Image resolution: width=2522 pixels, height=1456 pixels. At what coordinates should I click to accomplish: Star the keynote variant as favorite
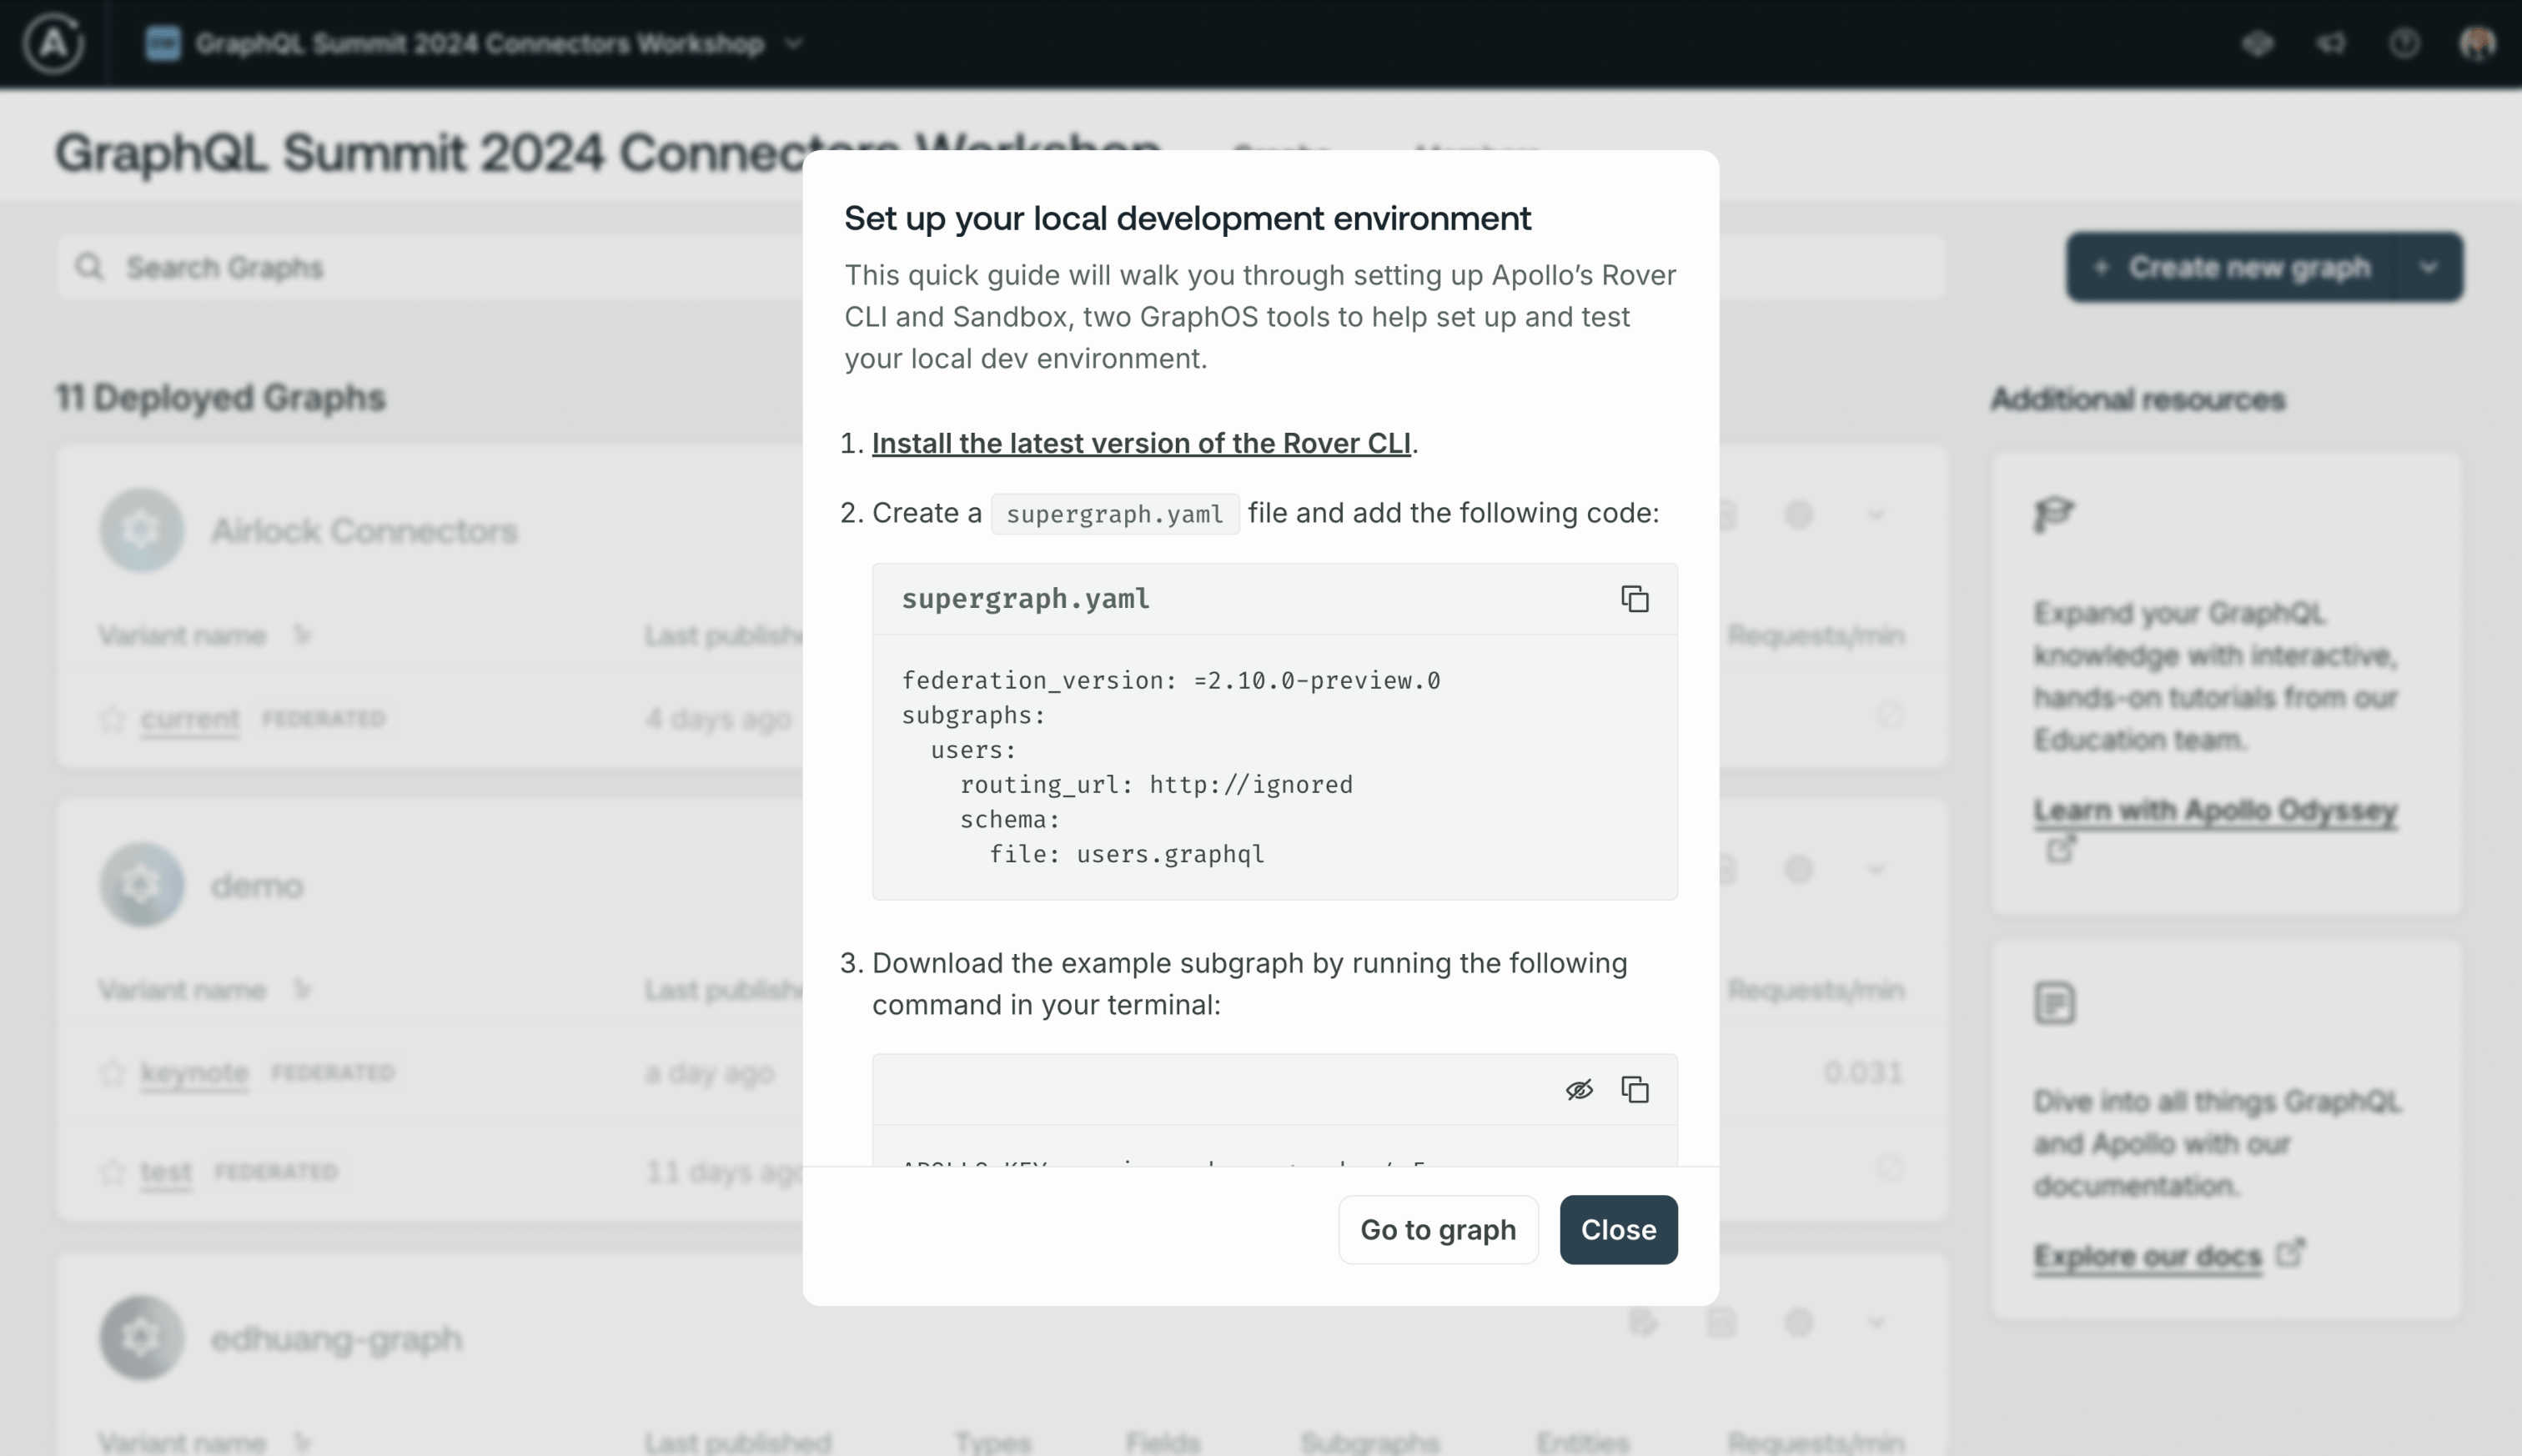(x=112, y=1073)
